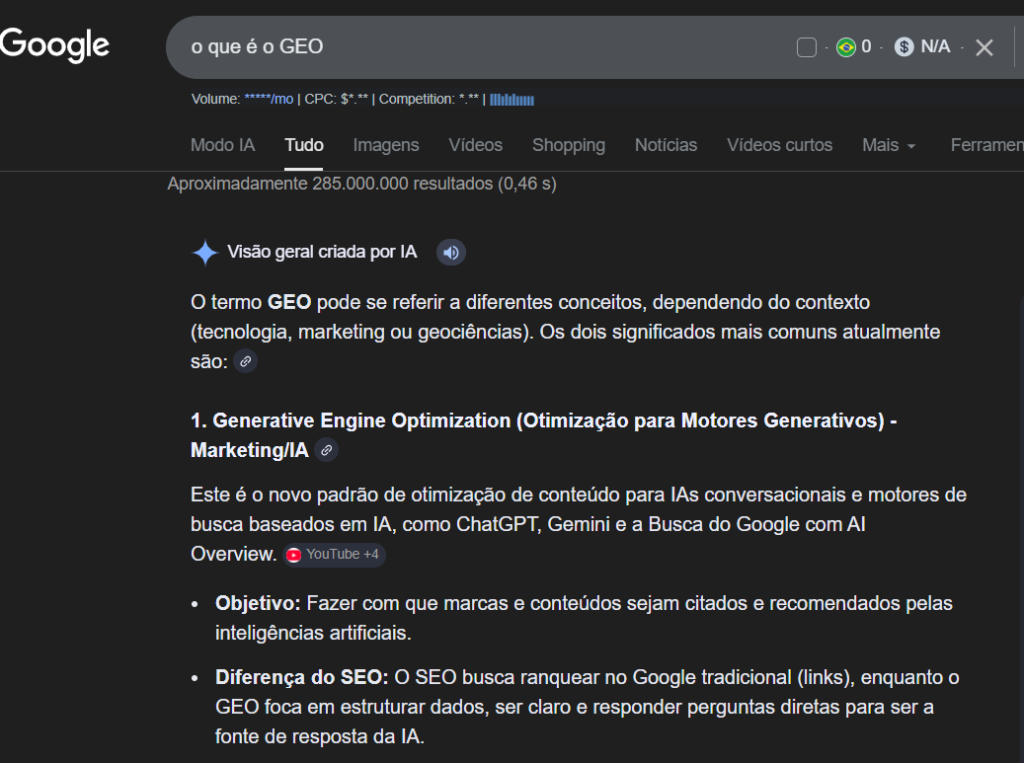
Task: Switch to Vídeos curtos tab
Action: pyautogui.click(x=779, y=145)
